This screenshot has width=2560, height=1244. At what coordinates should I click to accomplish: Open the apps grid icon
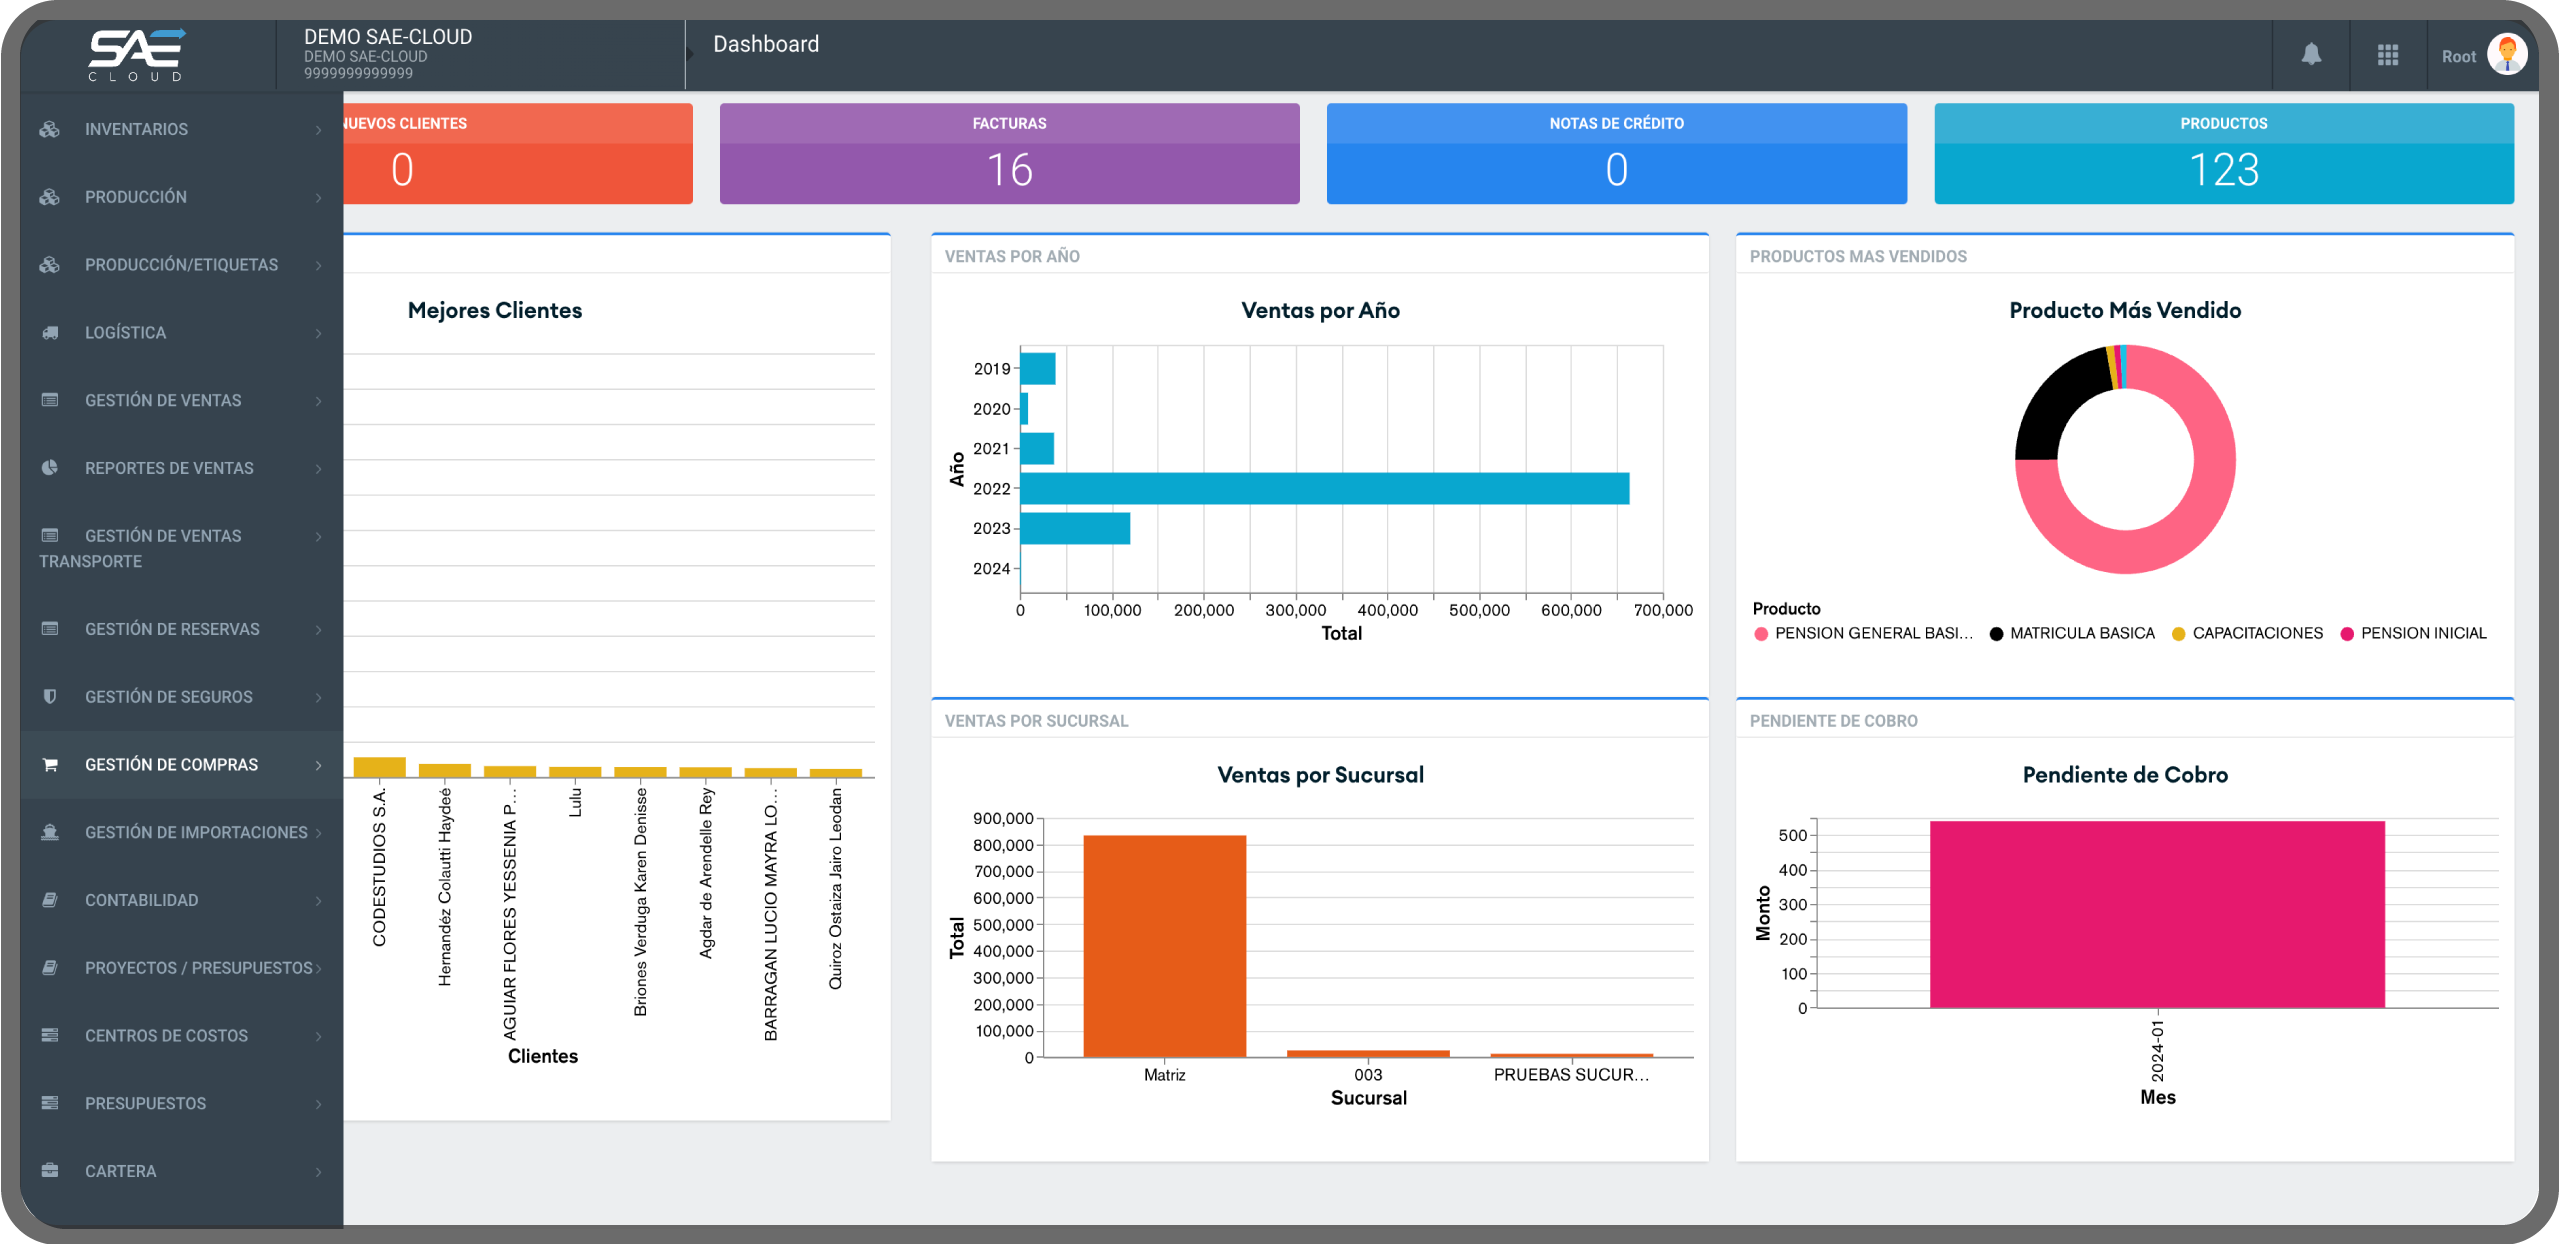click(2388, 55)
